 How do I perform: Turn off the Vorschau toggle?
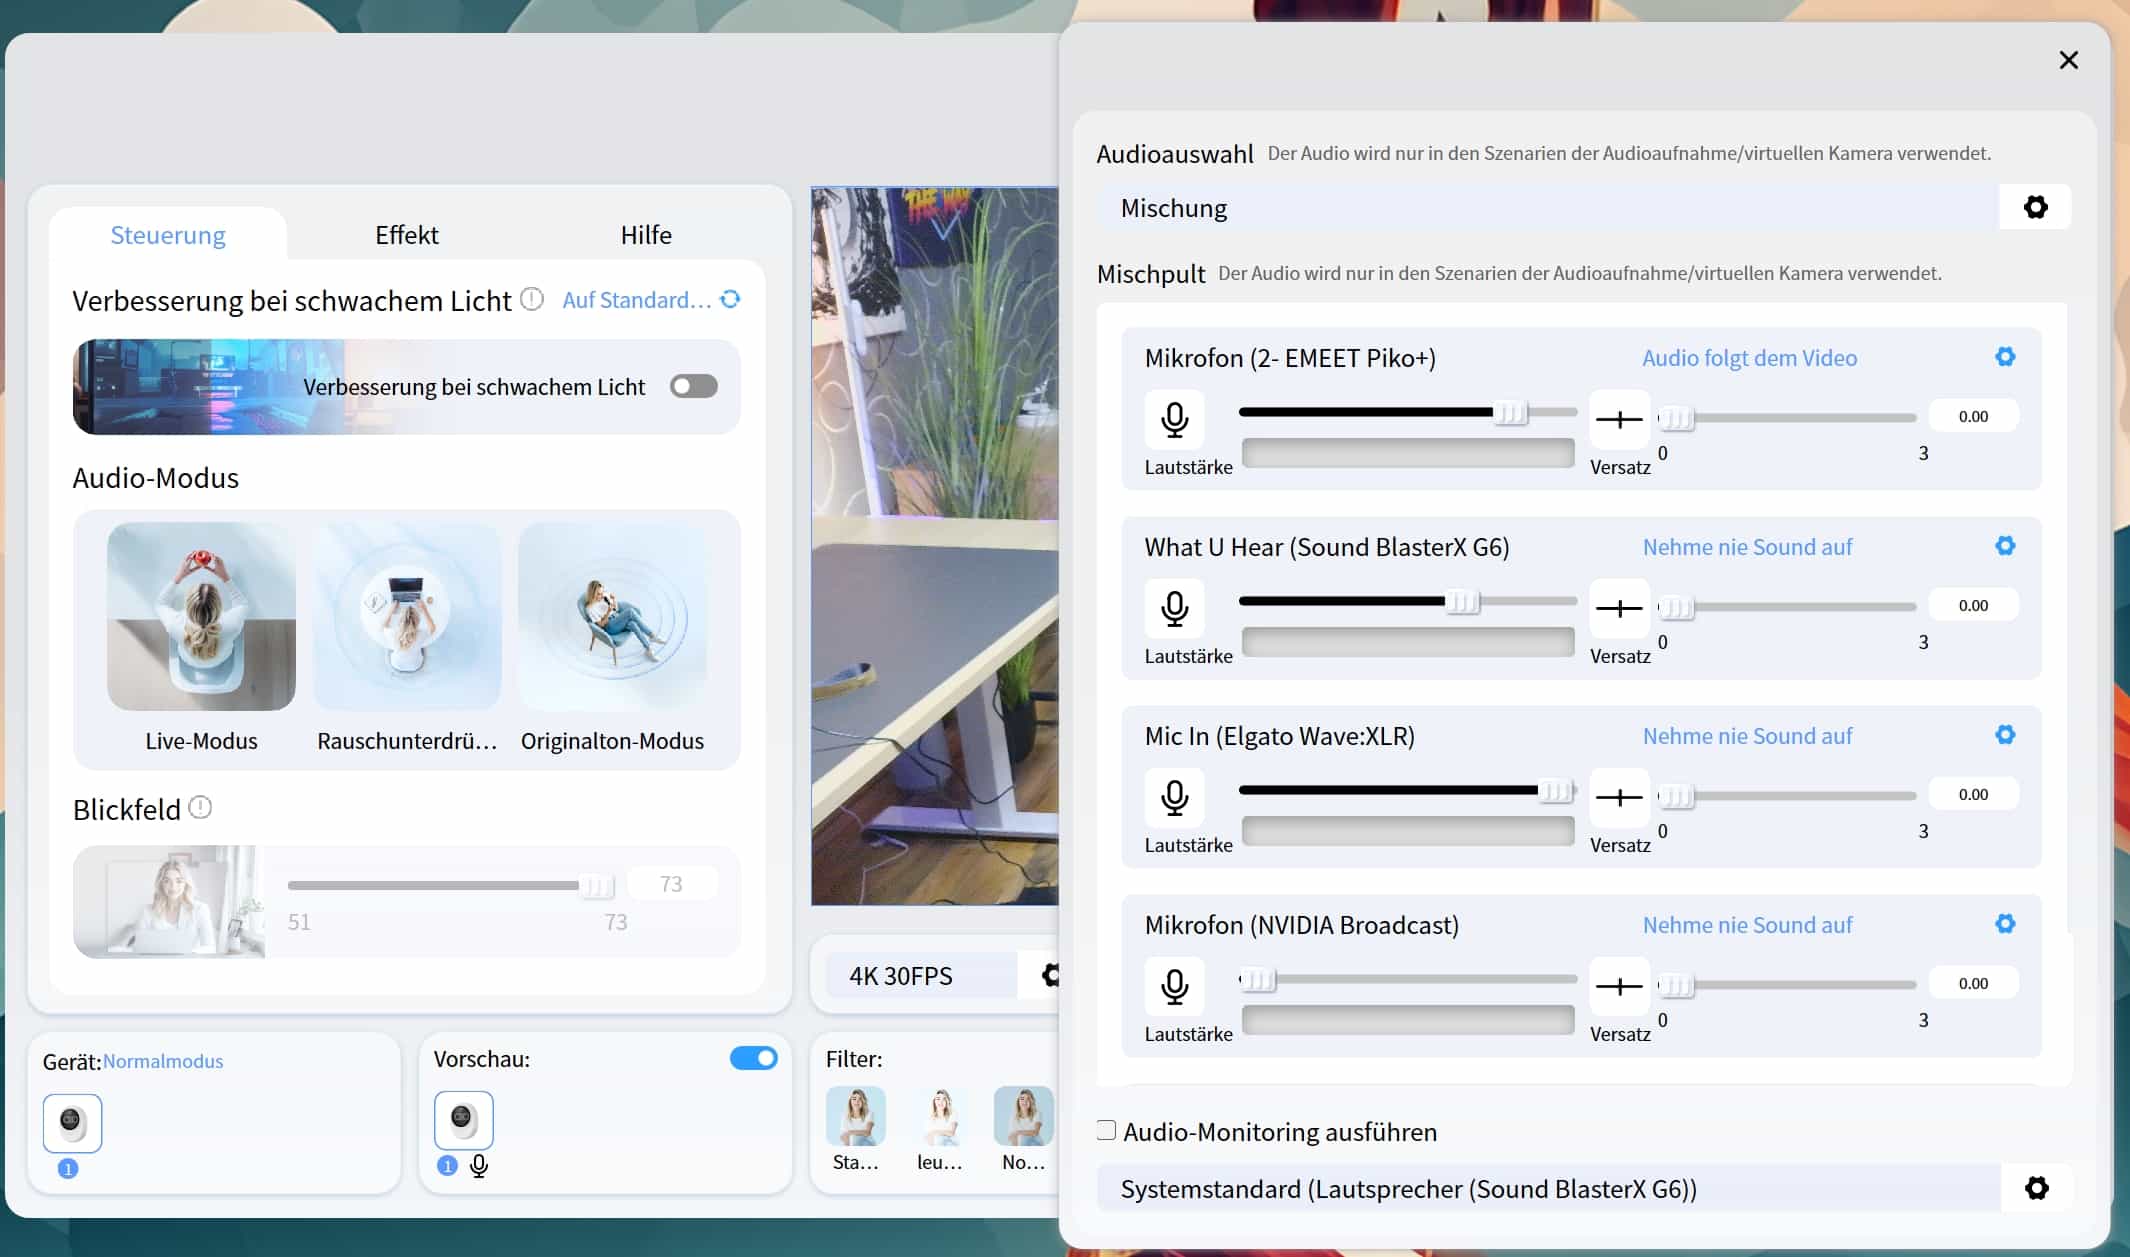point(753,1059)
